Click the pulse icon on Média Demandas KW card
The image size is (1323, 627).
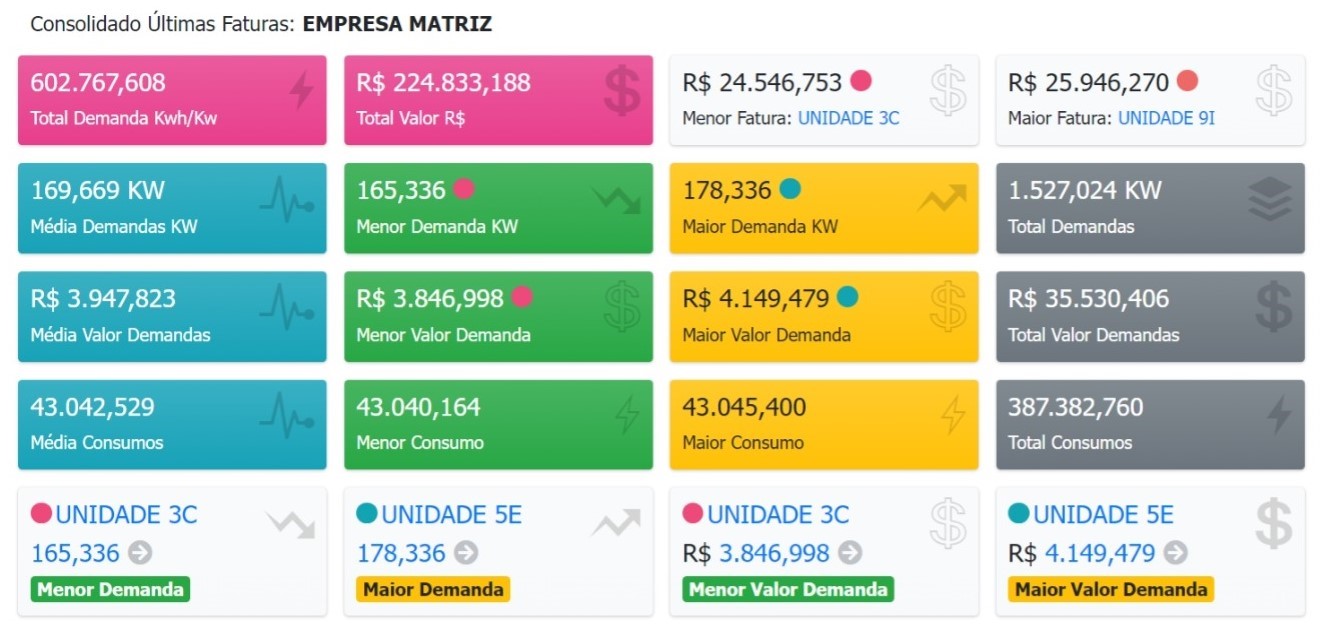[x=287, y=199]
